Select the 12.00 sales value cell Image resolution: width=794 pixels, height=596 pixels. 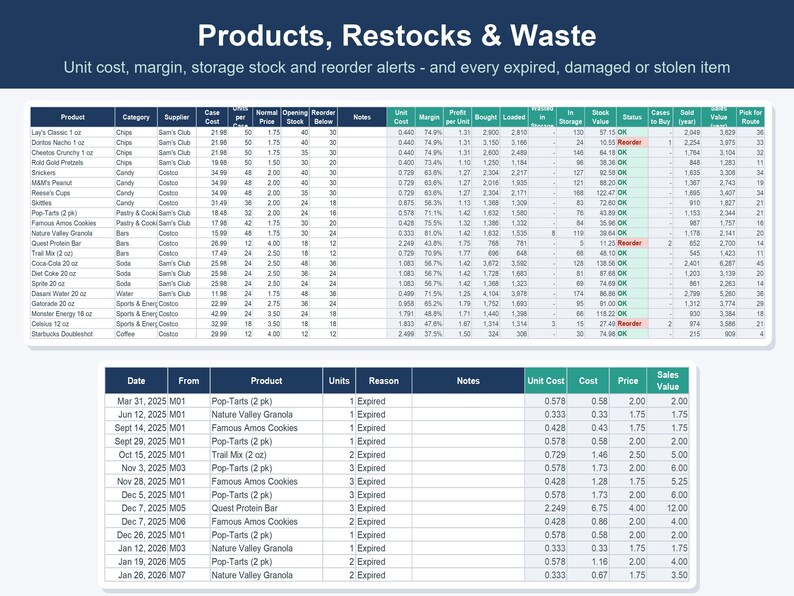point(668,508)
